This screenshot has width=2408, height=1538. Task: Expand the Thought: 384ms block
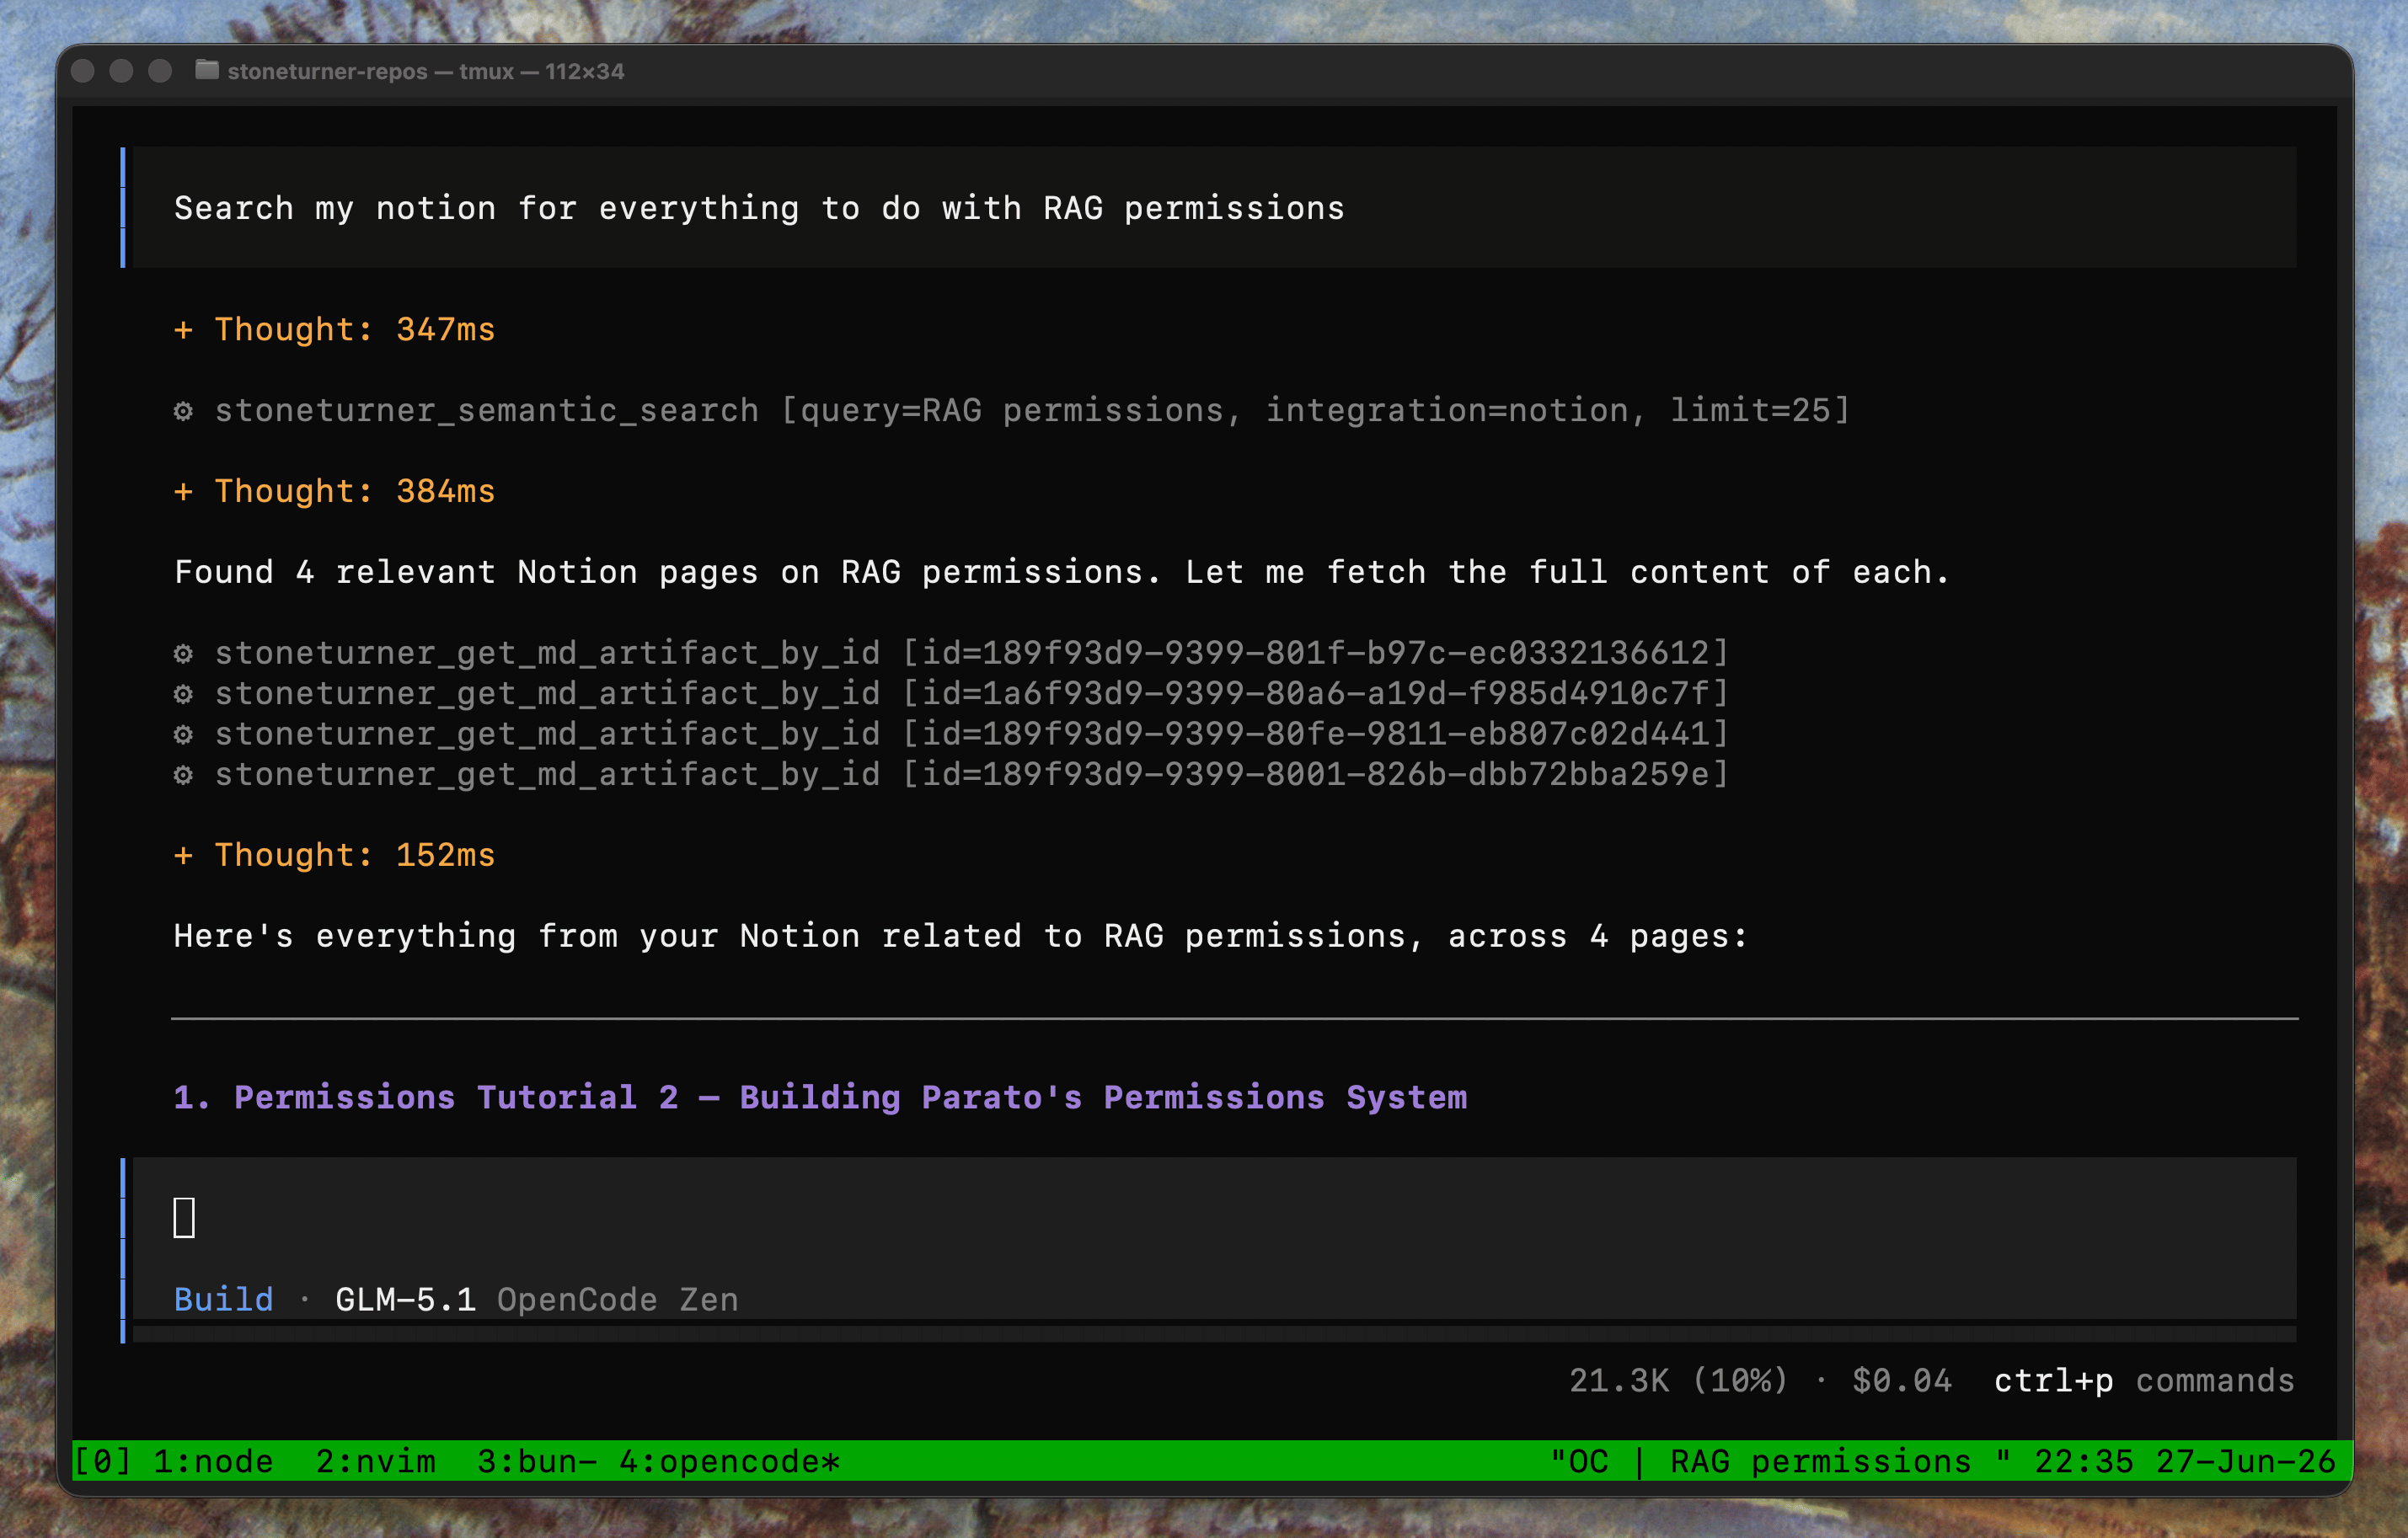(x=335, y=492)
